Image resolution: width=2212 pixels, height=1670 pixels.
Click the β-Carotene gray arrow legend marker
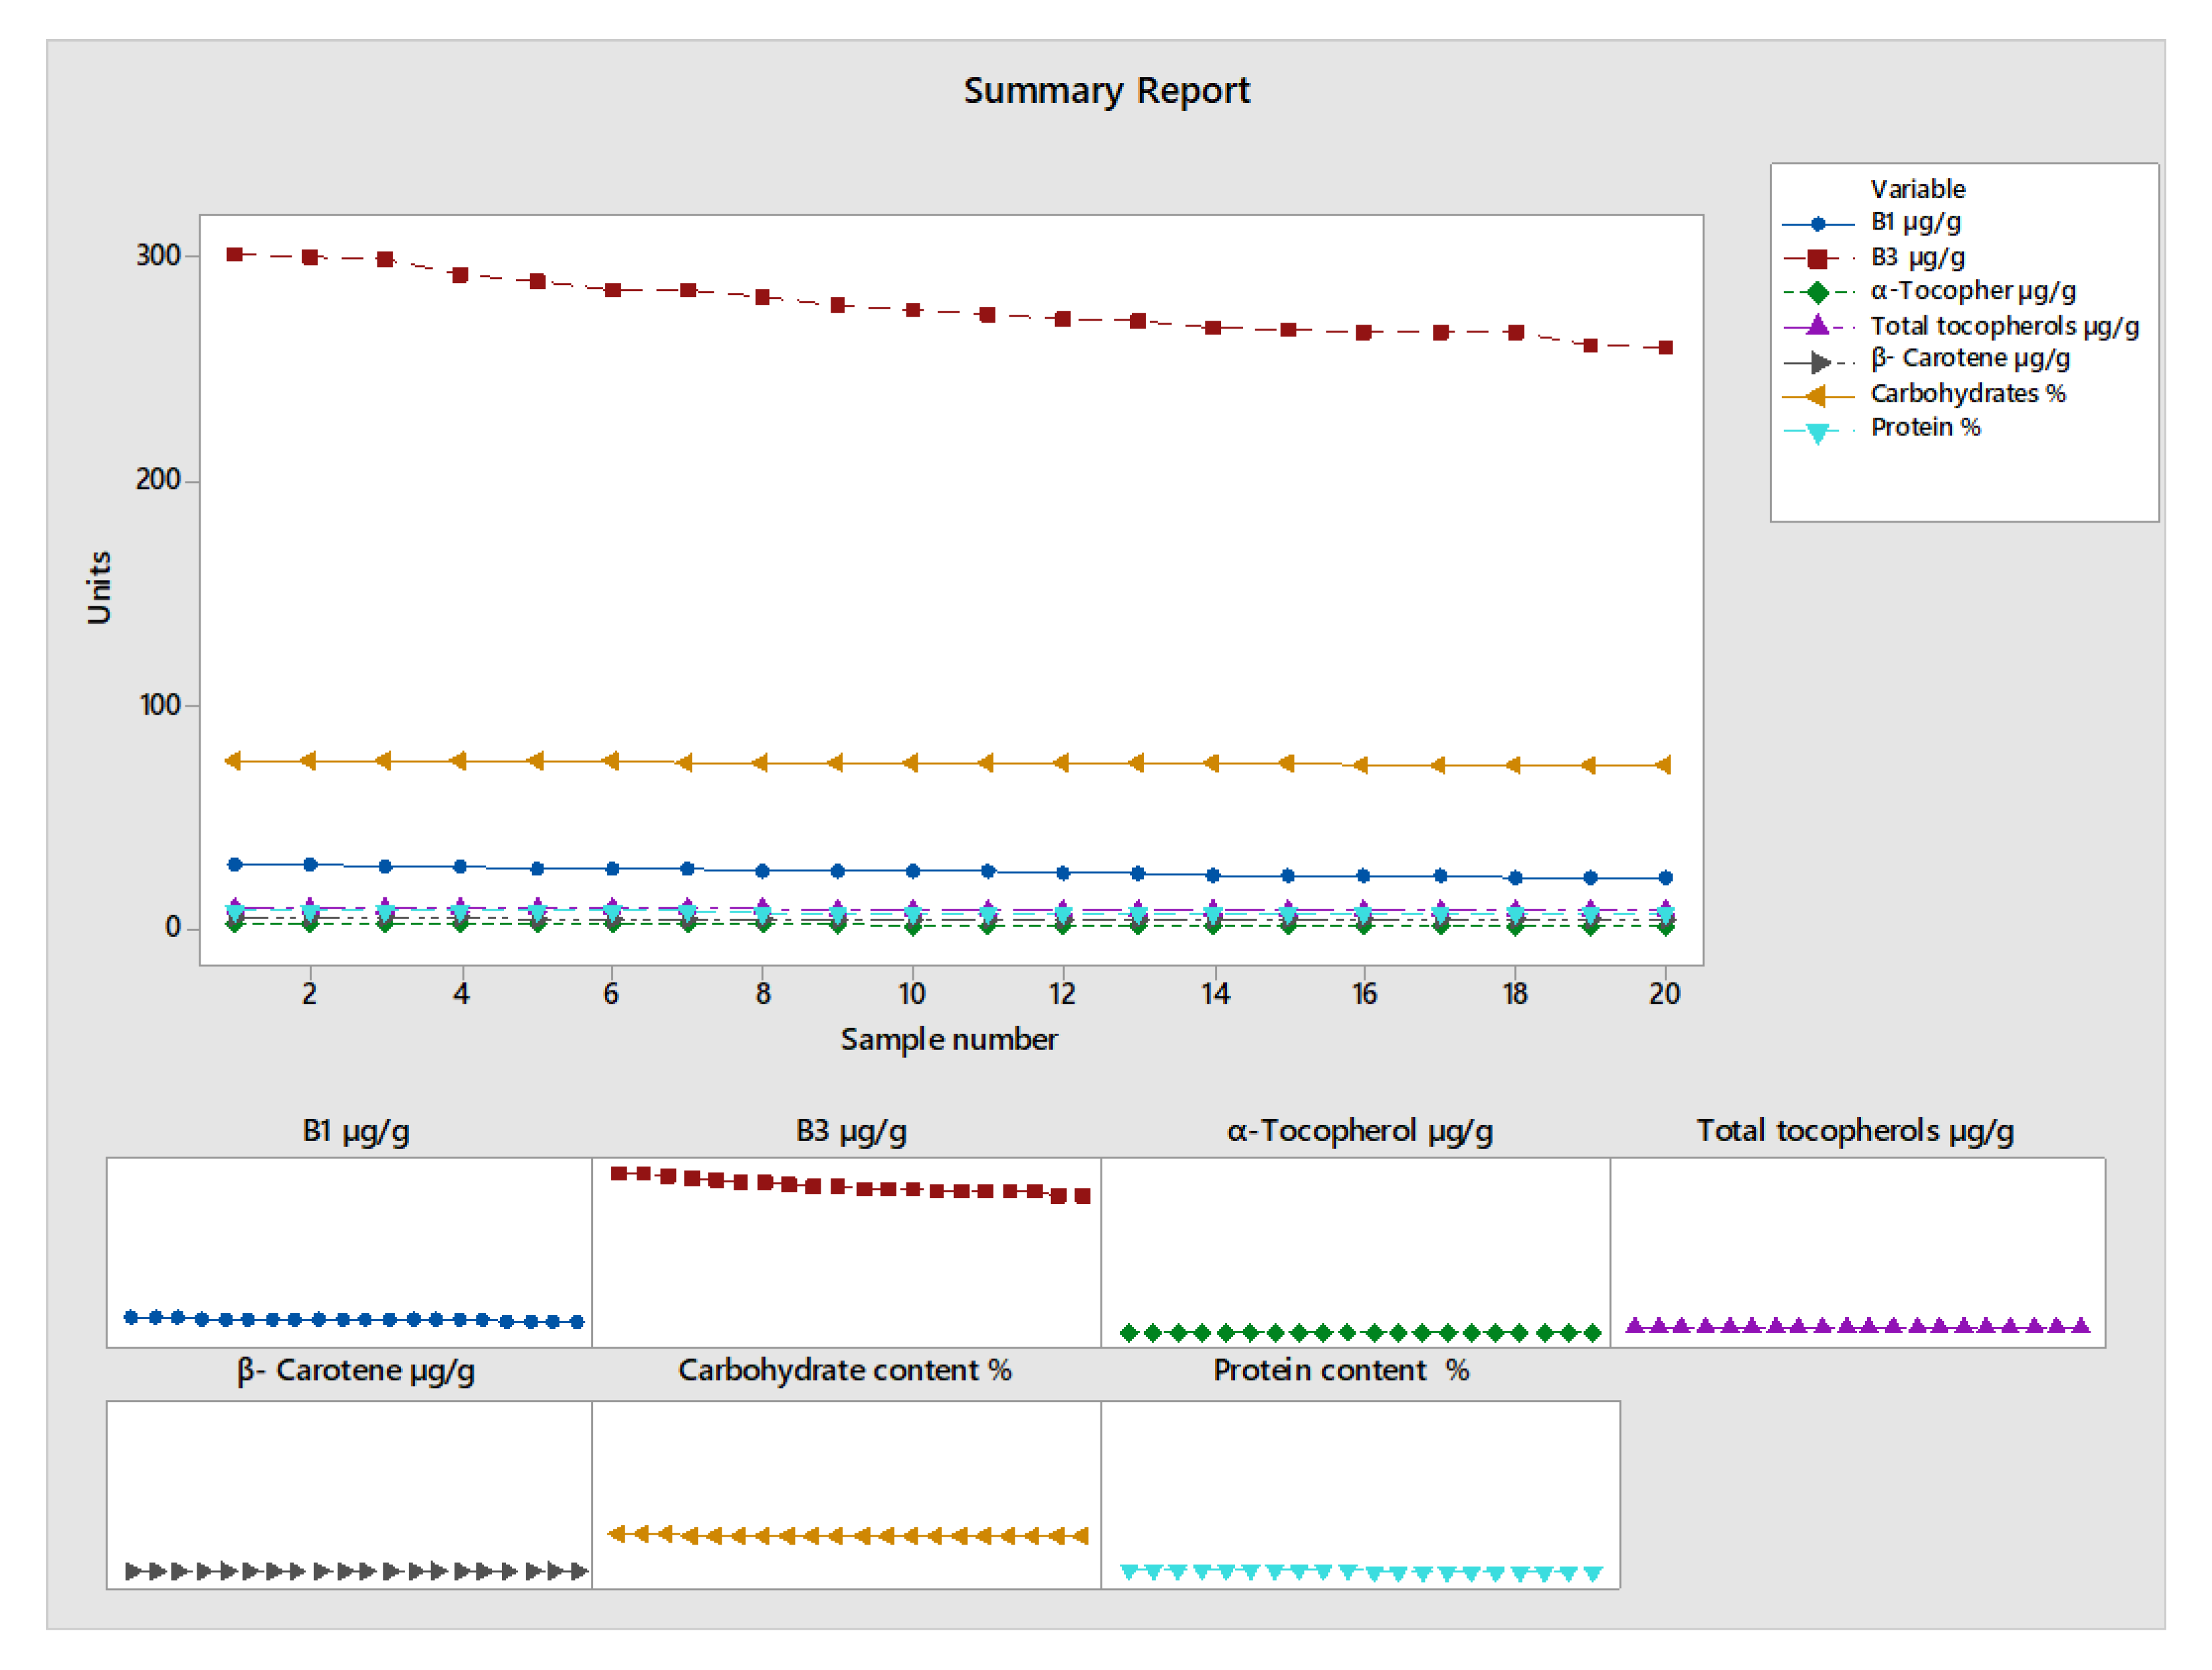(x=1819, y=362)
